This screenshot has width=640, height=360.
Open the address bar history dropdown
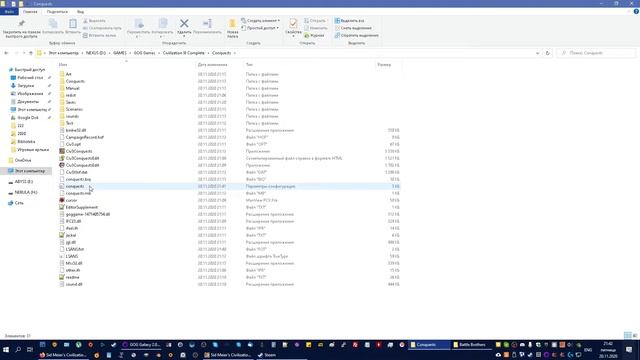tap(537, 53)
